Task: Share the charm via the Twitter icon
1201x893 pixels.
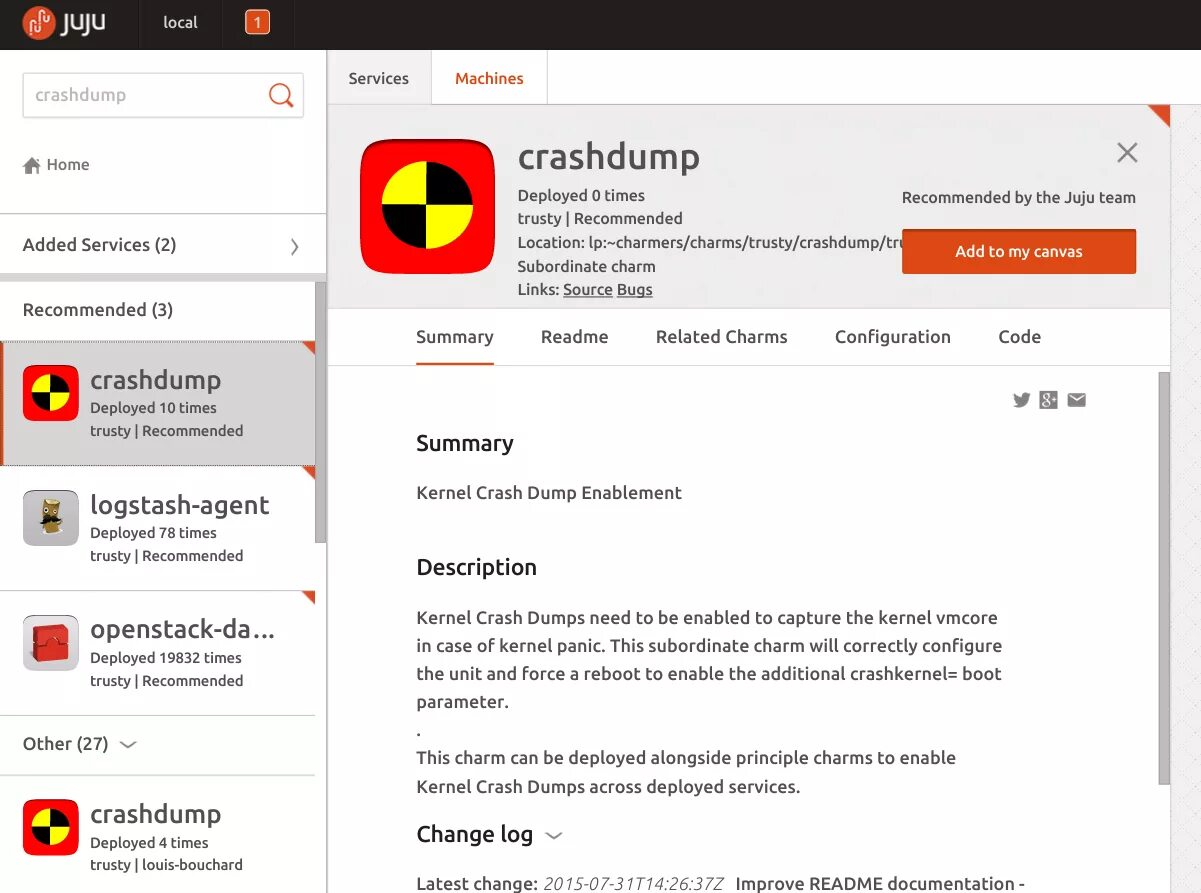Action: [1021, 399]
